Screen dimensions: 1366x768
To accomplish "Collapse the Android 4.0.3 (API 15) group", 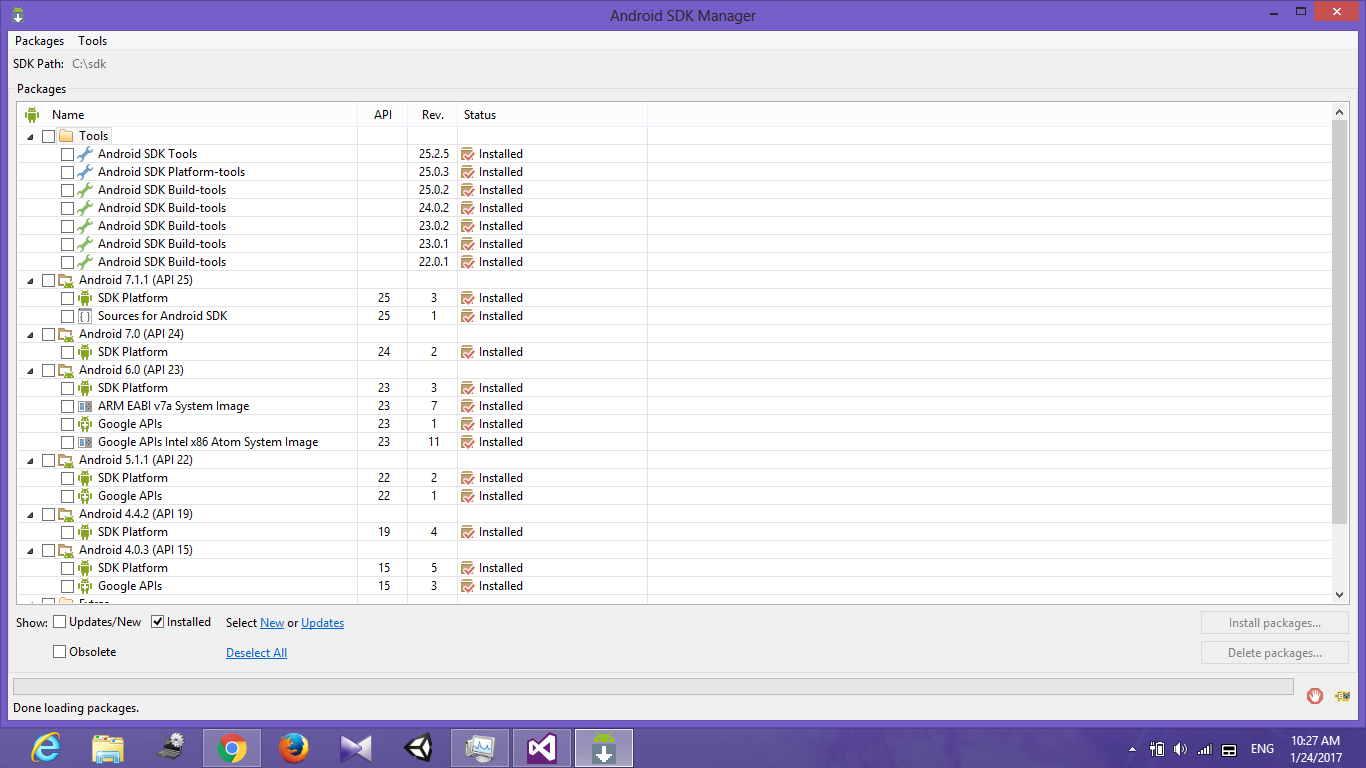I will (x=30, y=551).
